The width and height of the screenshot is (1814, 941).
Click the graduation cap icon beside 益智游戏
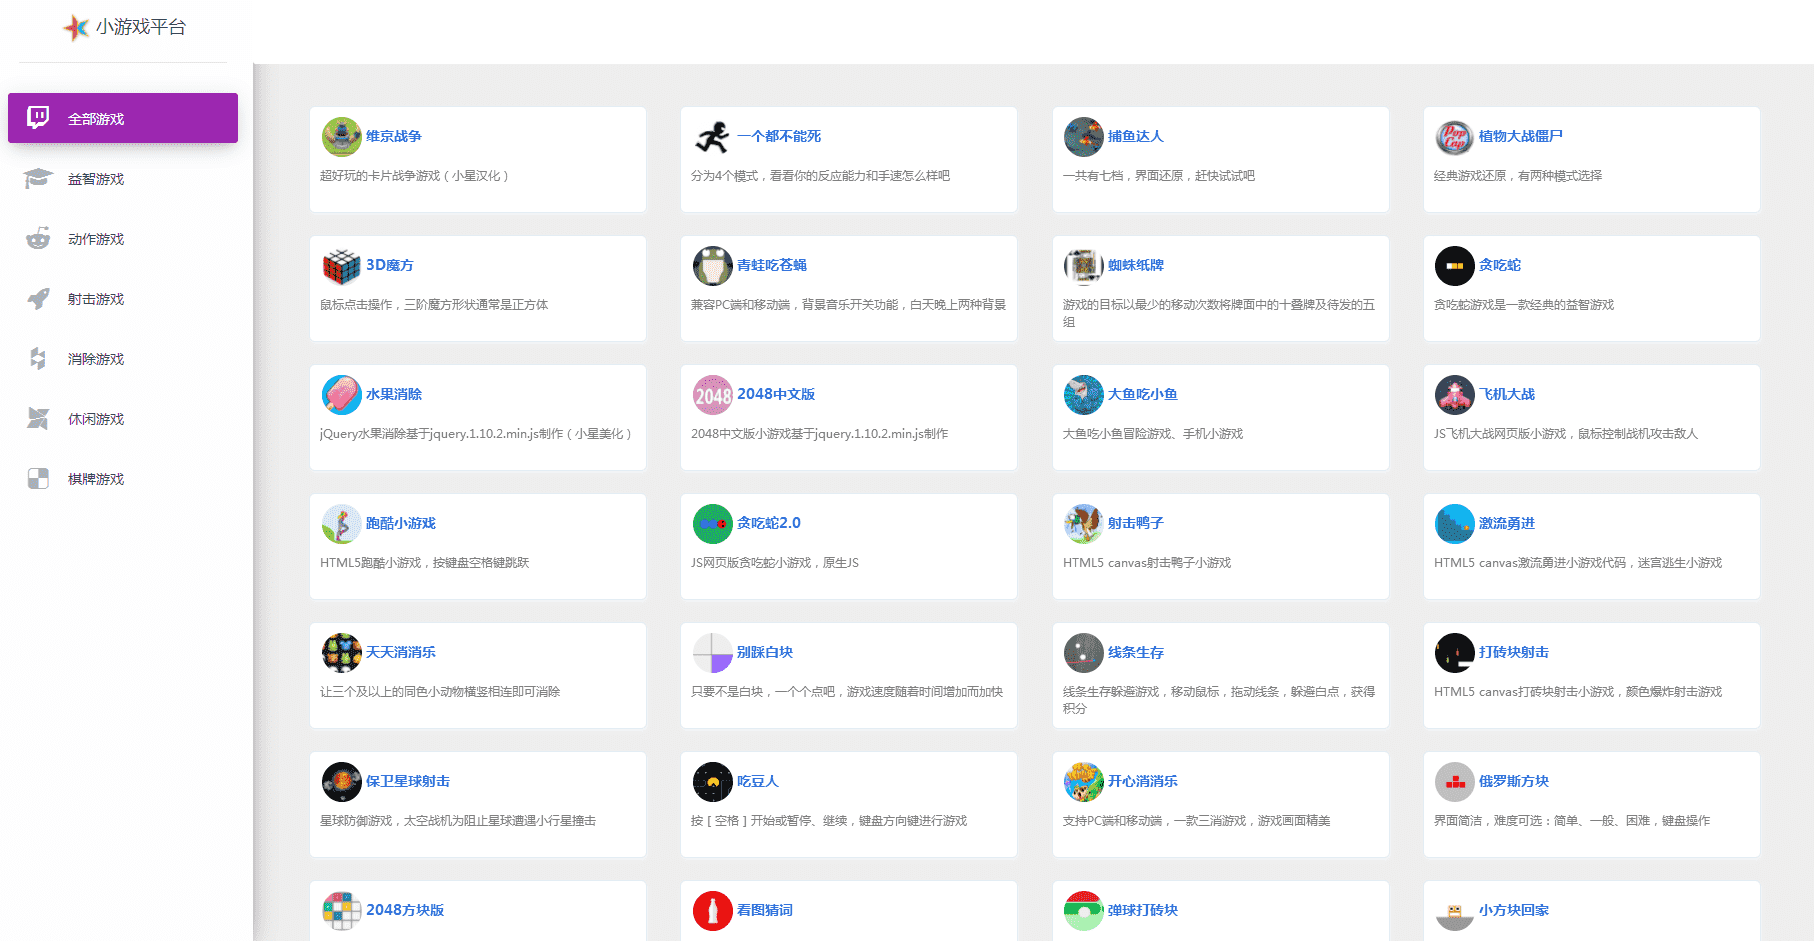[x=38, y=178]
